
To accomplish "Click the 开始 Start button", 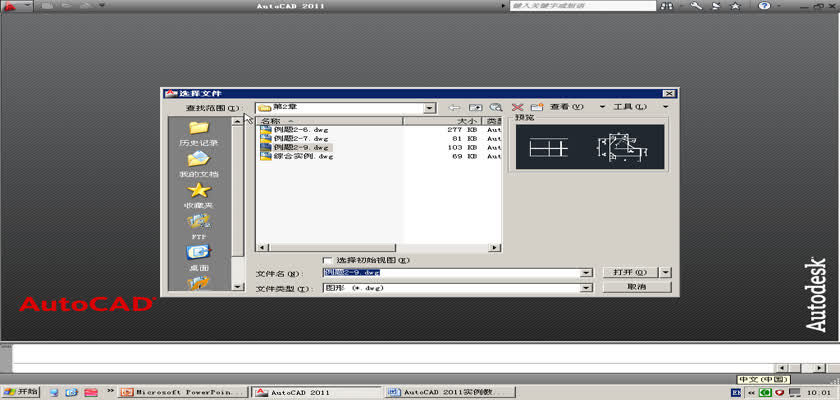I will click(20, 392).
